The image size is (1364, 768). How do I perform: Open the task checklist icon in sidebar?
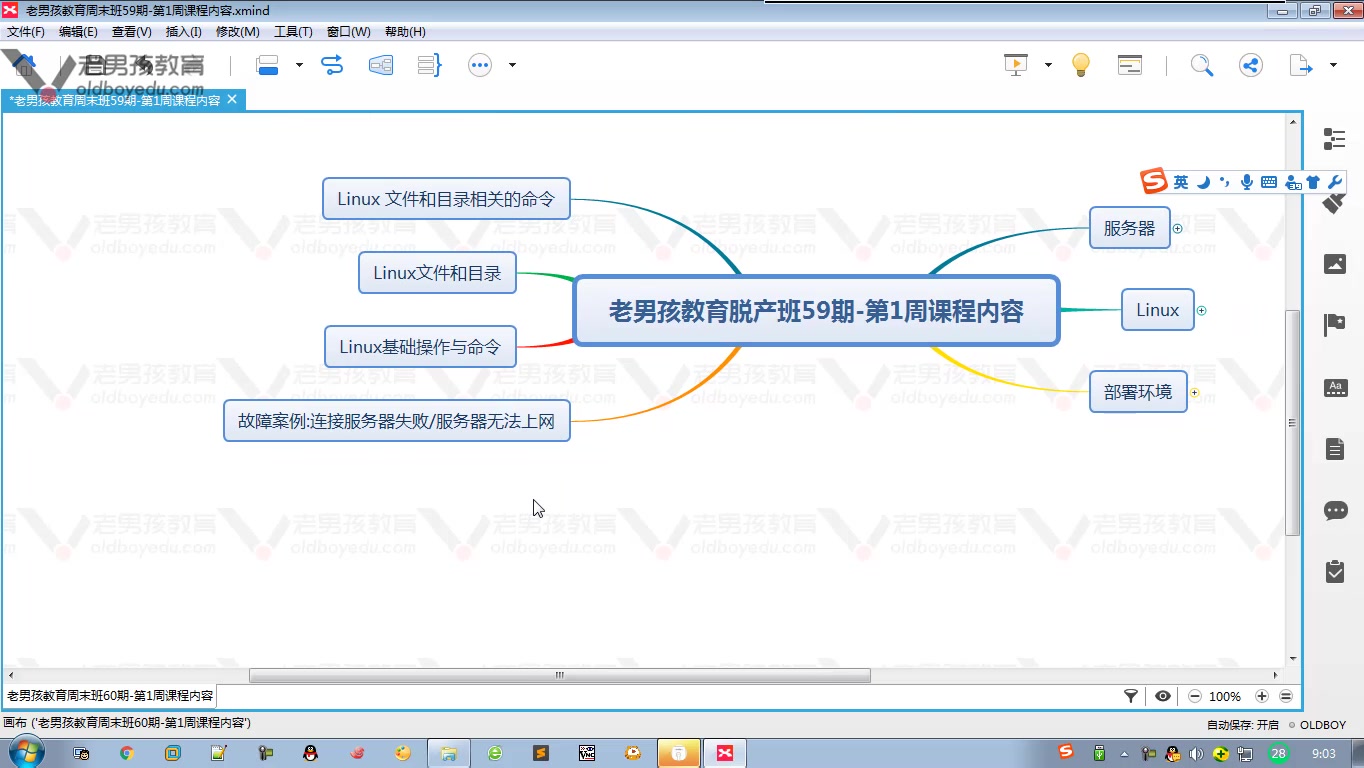coord(1335,571)
